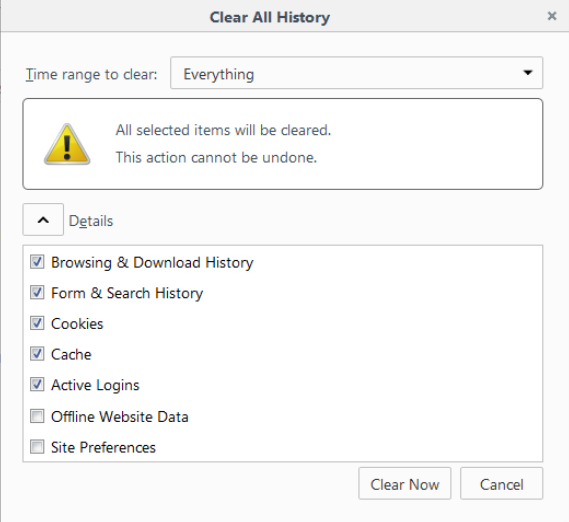This screenshot has width=569, height=522.
Task: Uncheck Active Logins checkbox
Action: point(37,384)
